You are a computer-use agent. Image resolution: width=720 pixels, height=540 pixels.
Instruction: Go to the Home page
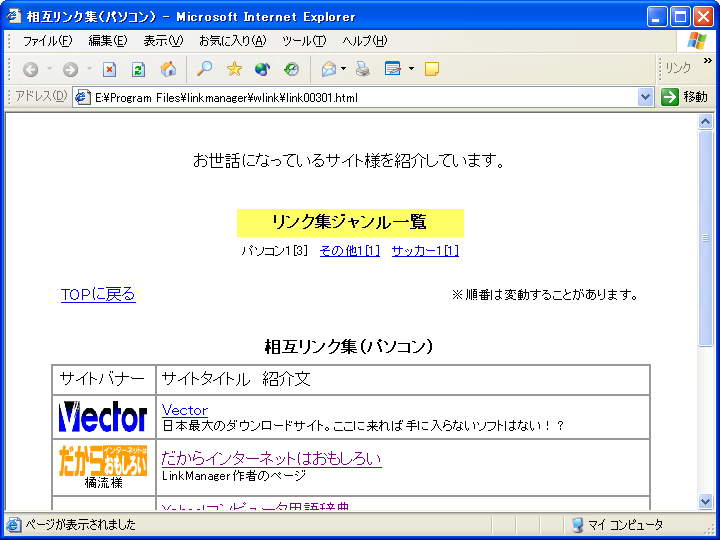168,69
